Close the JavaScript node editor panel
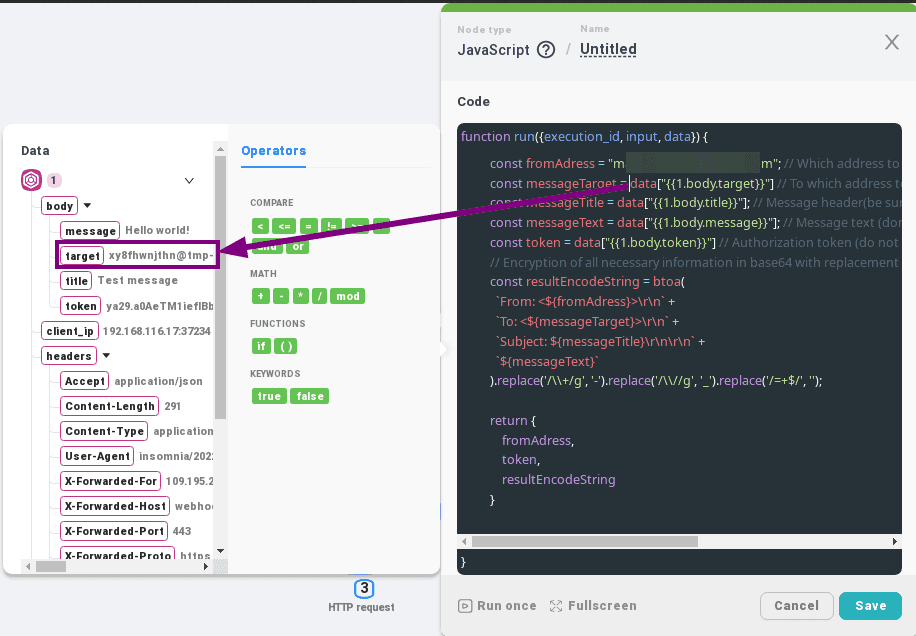The width and height of the screenshot is (916, 636). 892,42
